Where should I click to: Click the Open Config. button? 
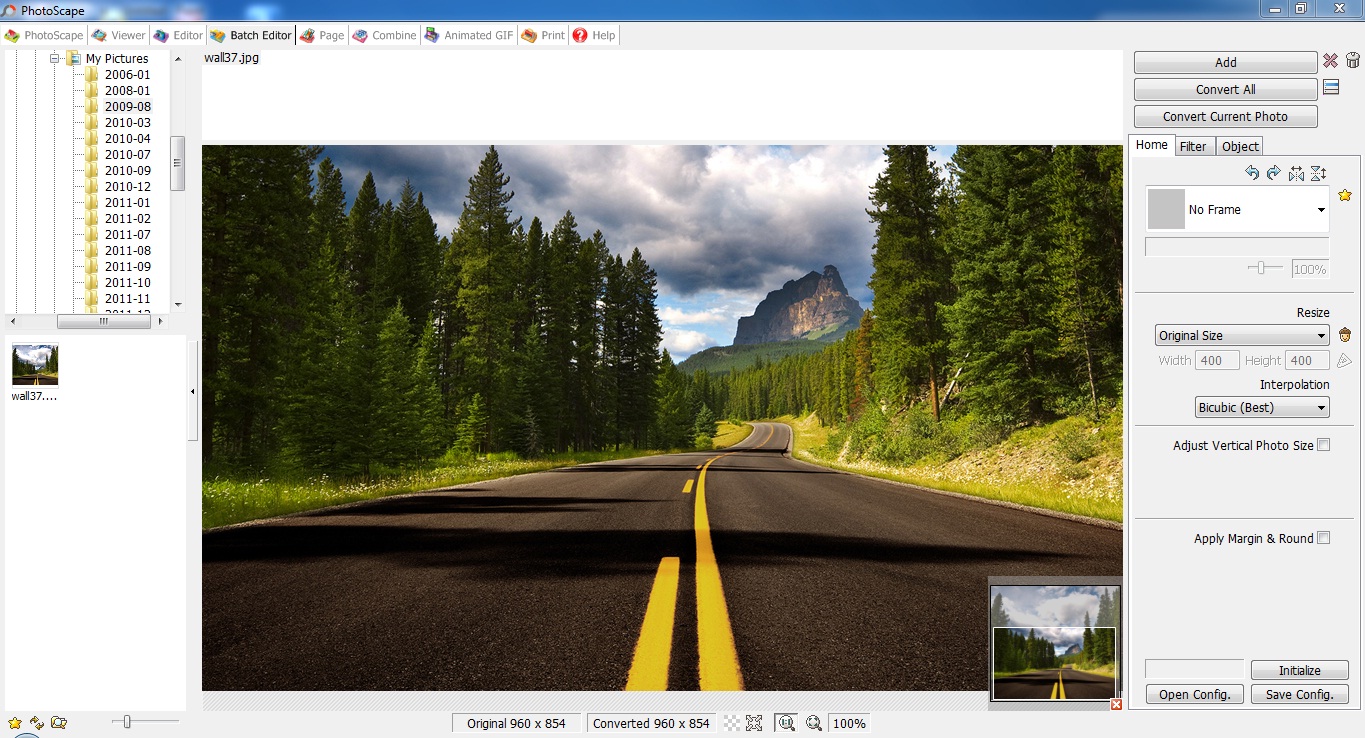coord(1194,694)
